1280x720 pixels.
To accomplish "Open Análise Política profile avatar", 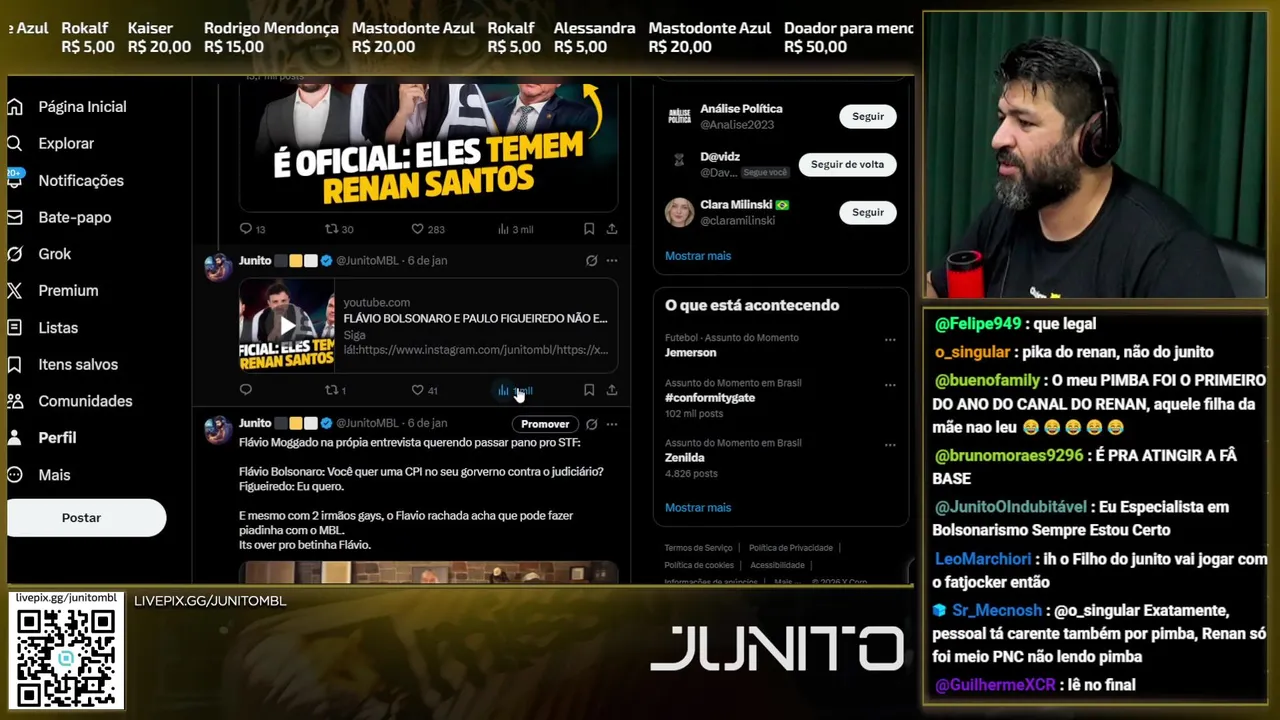I will pyautogui.click(x=679, y=117).
